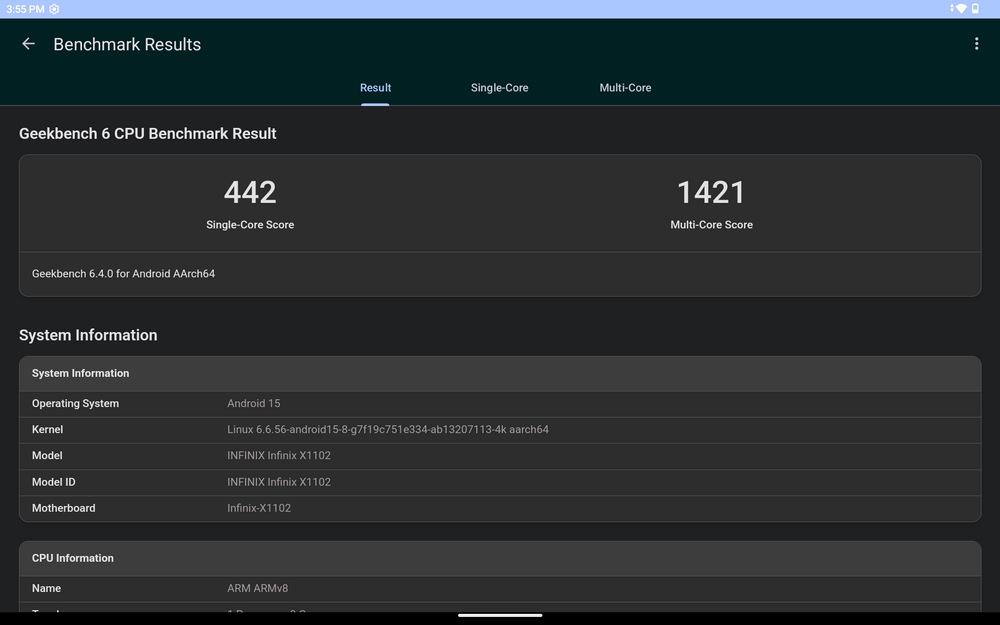
Task: Tap the battery status icon
Action: click(x=975, y=9)
